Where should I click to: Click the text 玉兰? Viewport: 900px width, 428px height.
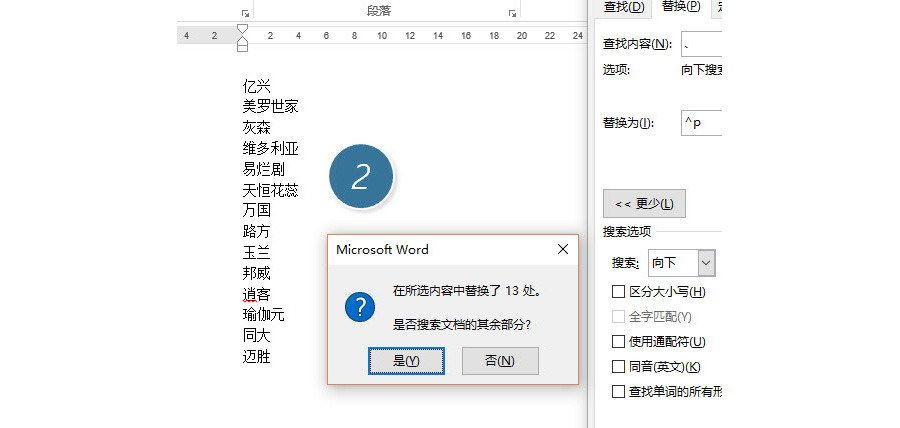coord(257,252)
